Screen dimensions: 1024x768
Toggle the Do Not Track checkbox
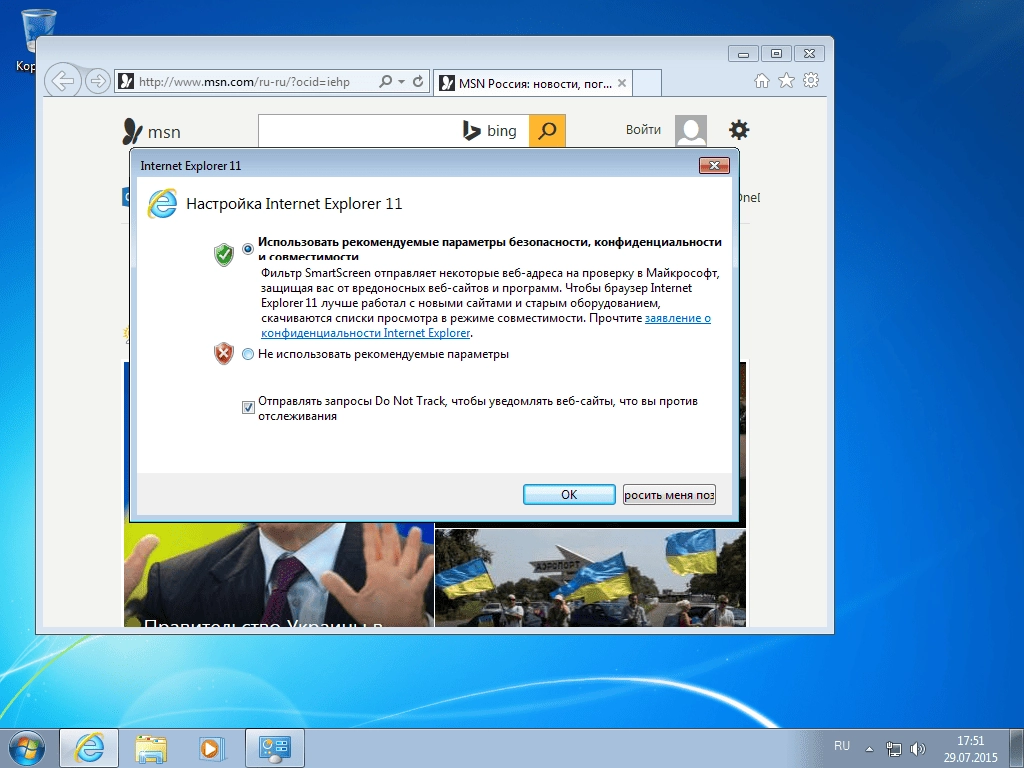pos(248,408)
